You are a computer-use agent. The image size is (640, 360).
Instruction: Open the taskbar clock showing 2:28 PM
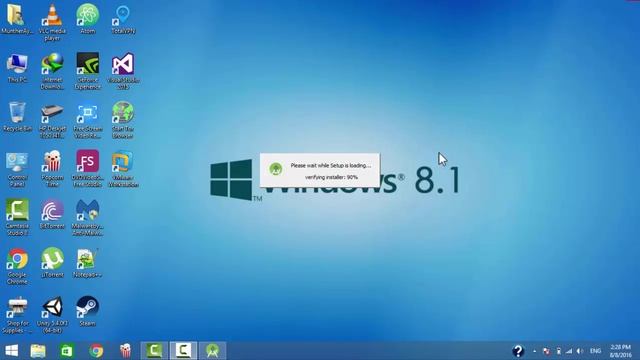620,351
